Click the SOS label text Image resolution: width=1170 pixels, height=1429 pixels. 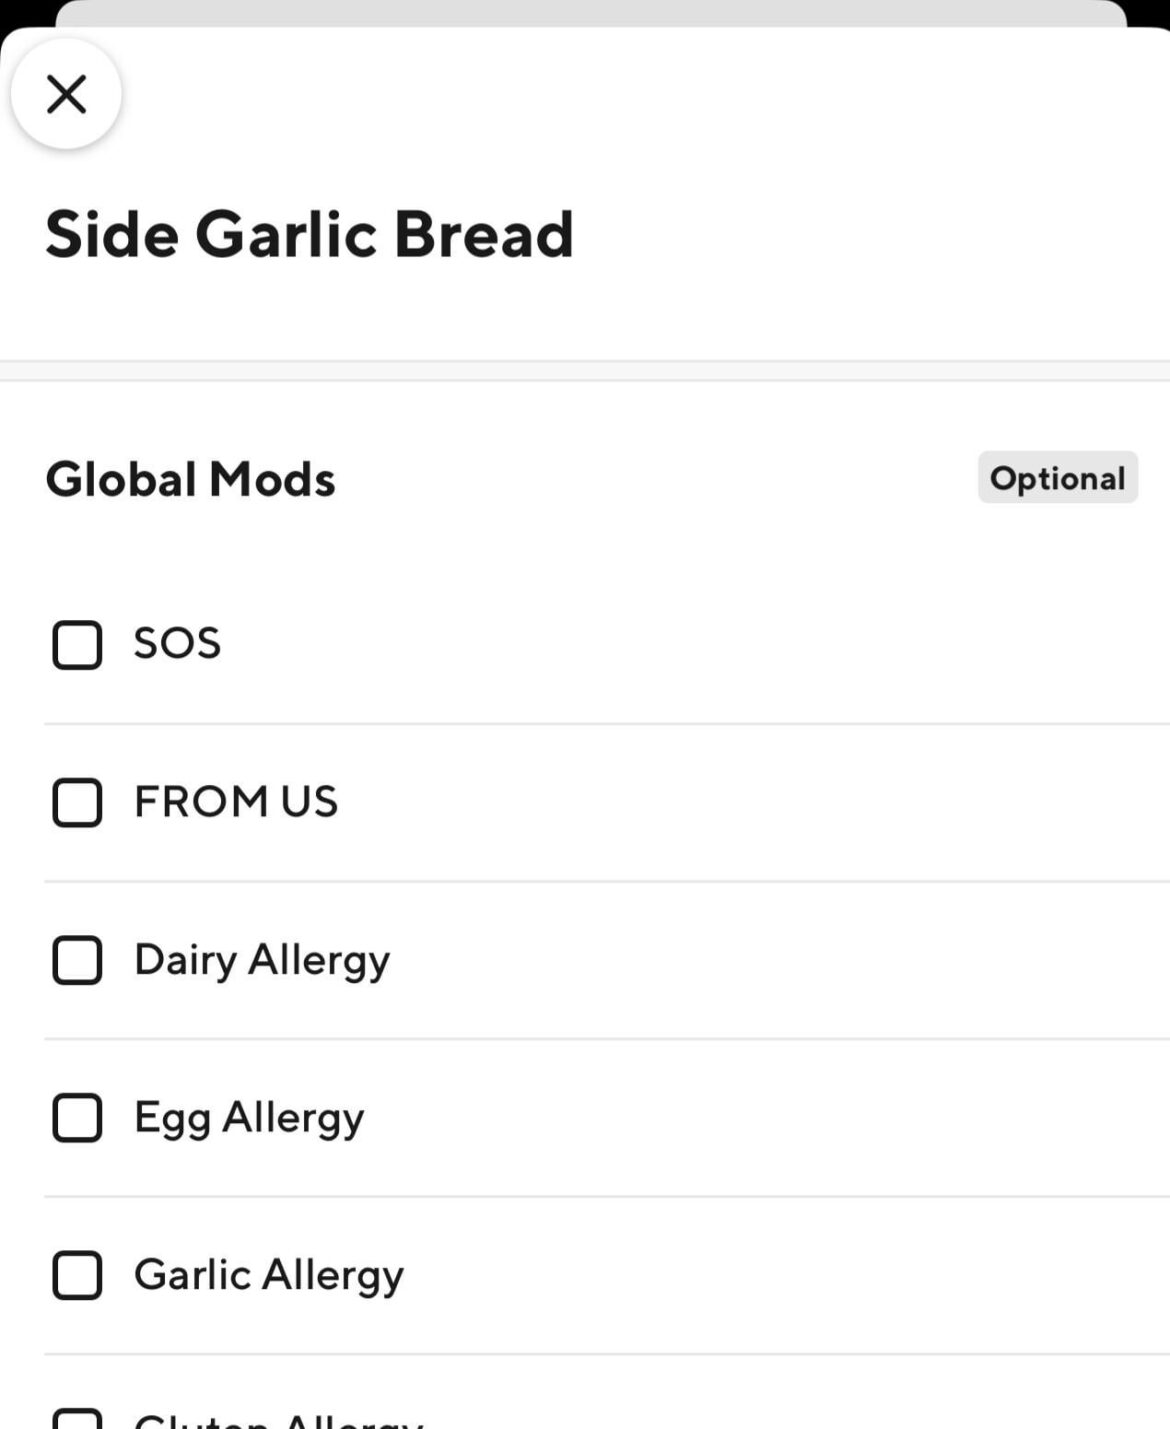(x=176, y=643)
